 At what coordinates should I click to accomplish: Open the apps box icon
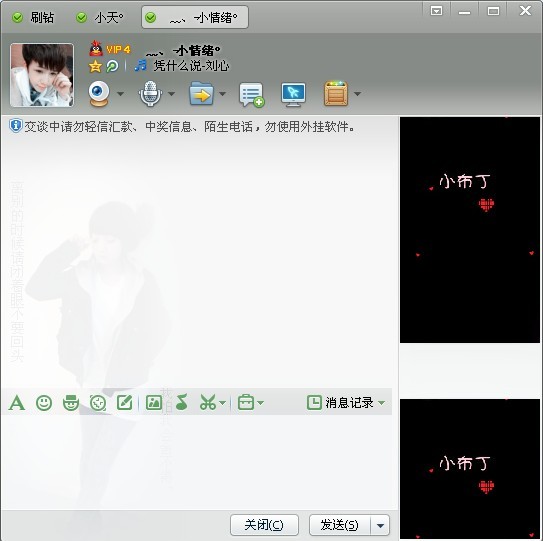tap(336, 94)
